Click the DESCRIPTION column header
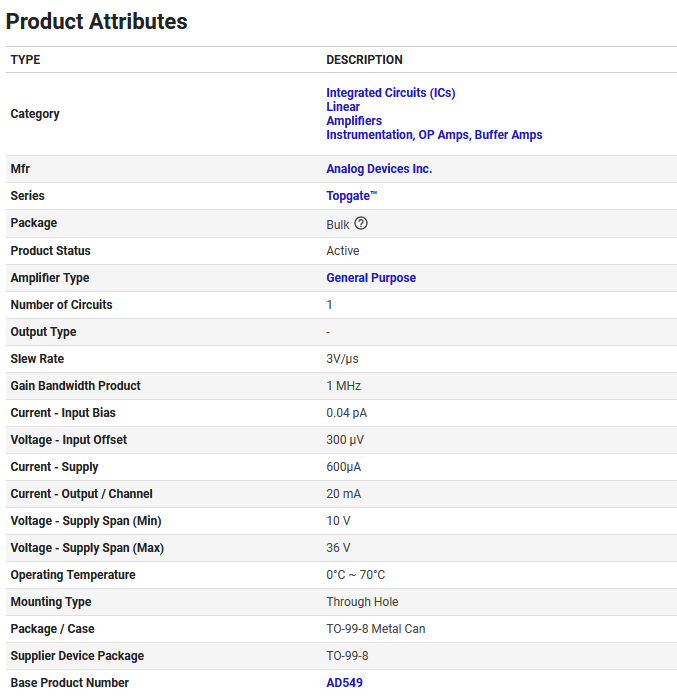The width and height of the screenshot is (677, 696). coord(364,60)
